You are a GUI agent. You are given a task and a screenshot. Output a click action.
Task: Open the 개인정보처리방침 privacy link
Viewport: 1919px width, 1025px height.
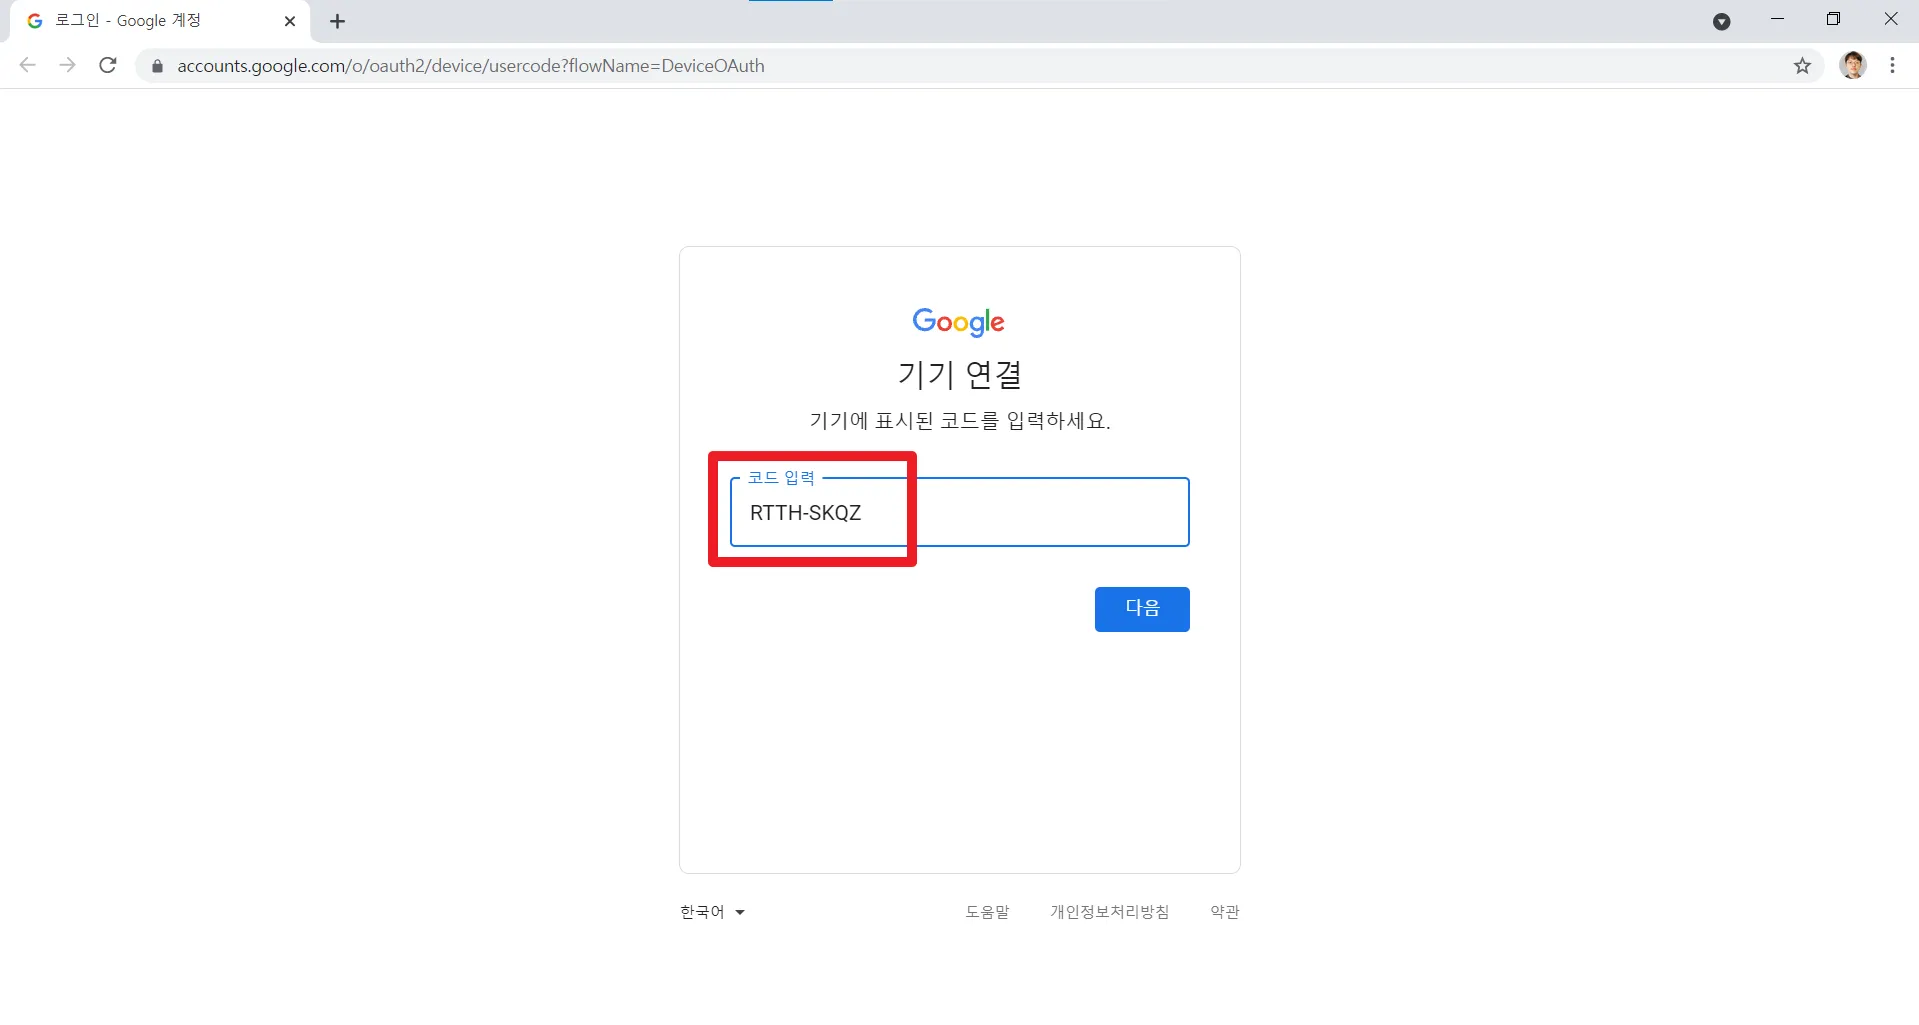[x=1109, y=912]
